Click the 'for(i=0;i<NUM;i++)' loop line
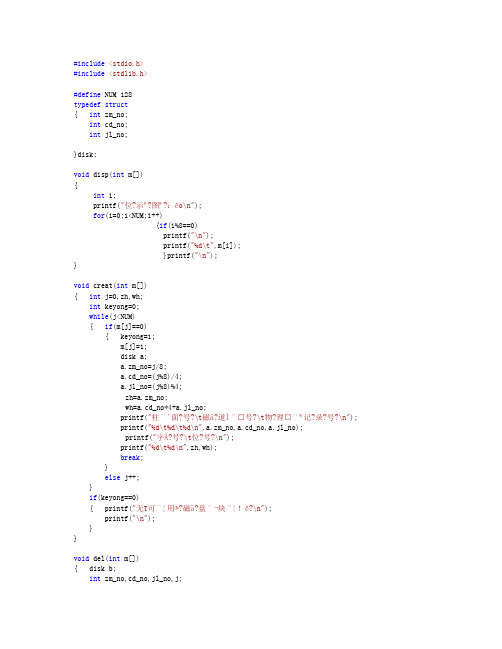The image size is (502, 649). pos(127,215)
